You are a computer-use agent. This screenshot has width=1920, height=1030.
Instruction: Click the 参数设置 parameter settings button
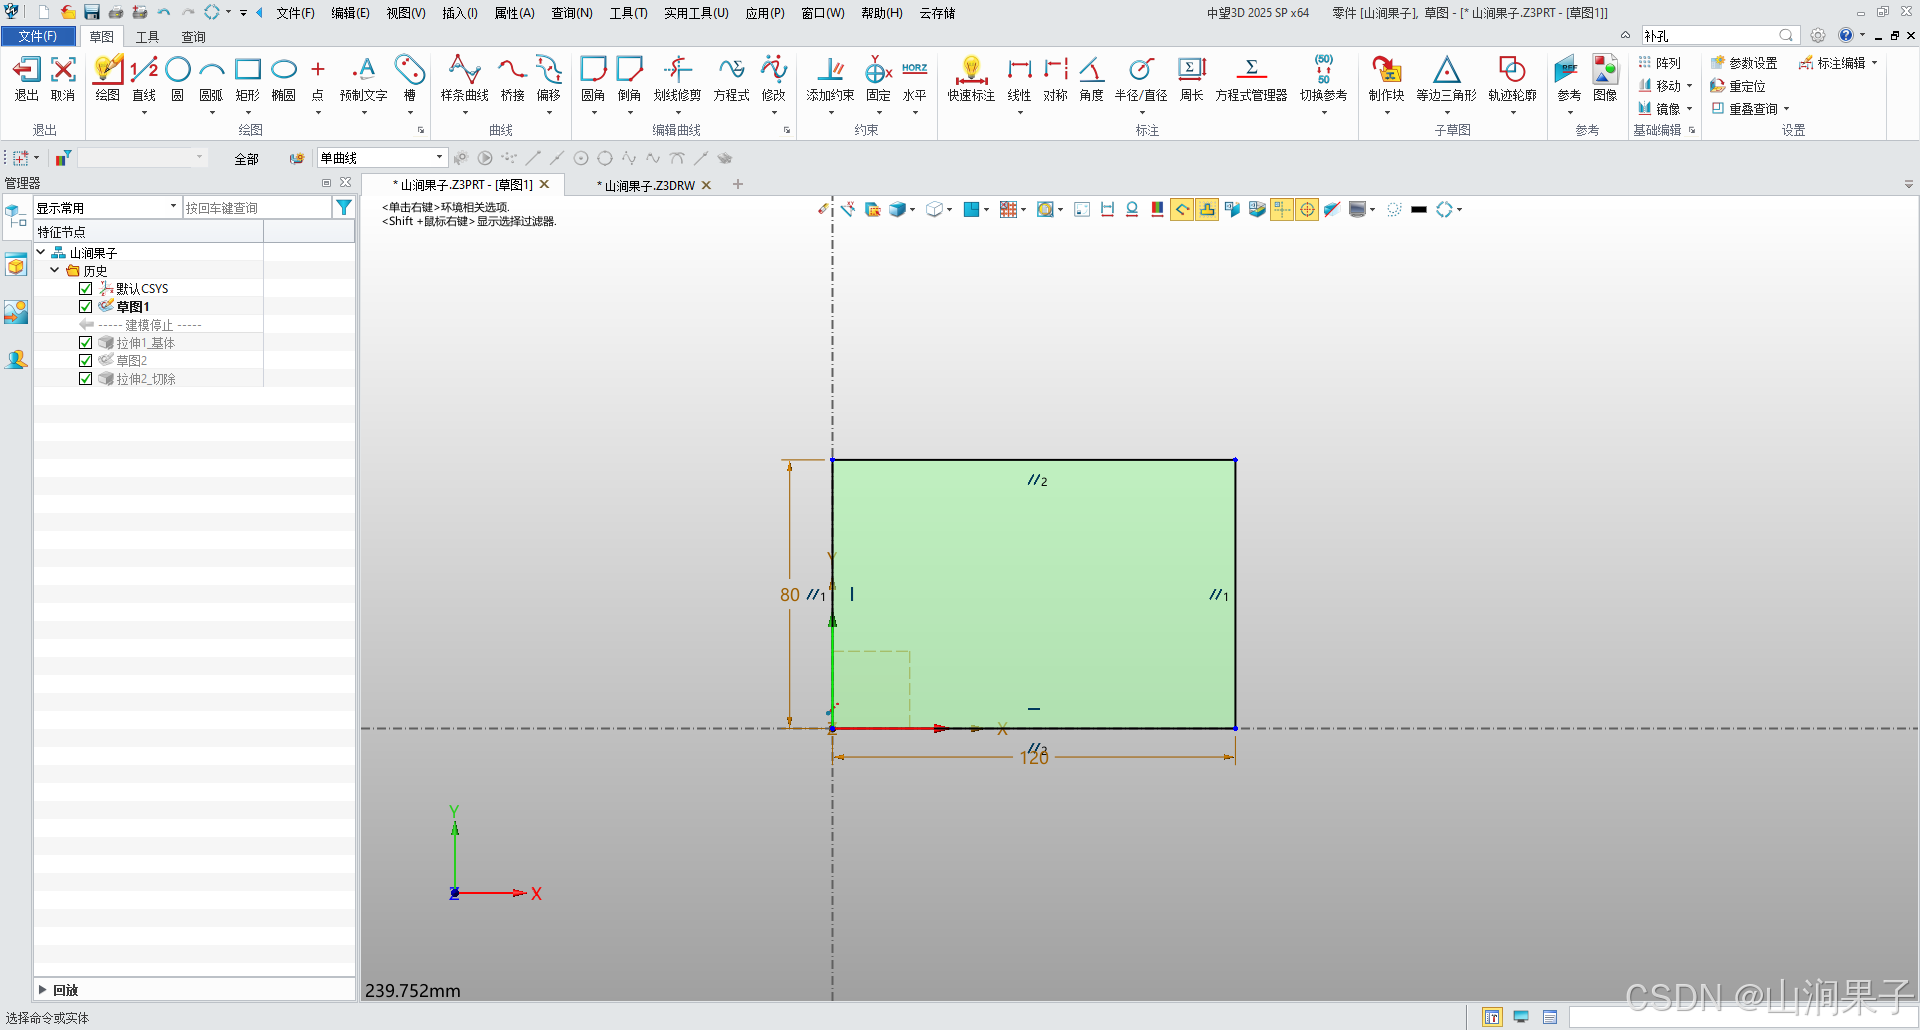pos(1744,62)
